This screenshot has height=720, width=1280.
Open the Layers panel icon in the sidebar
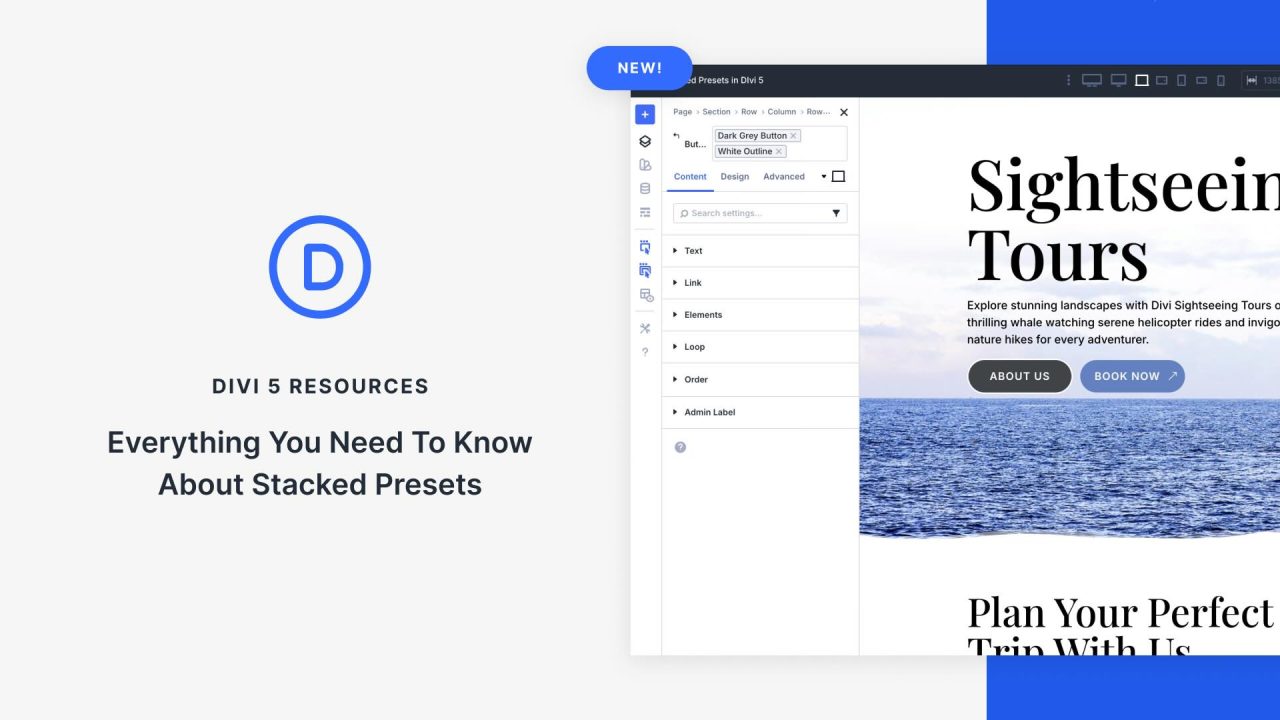pos(644,140)
